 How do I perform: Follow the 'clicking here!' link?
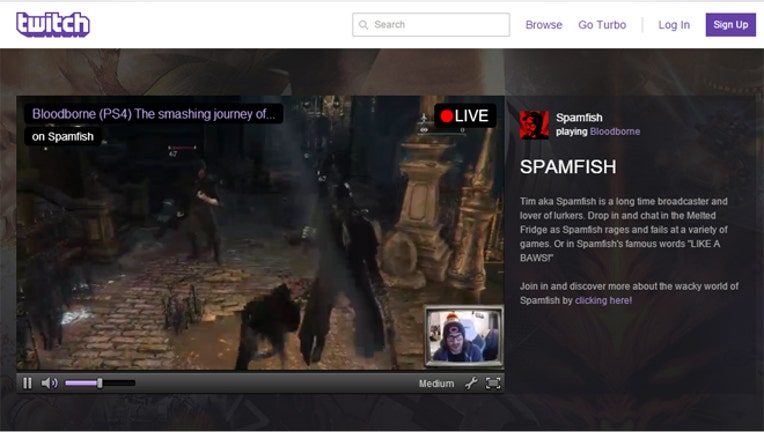coord(603,301)
